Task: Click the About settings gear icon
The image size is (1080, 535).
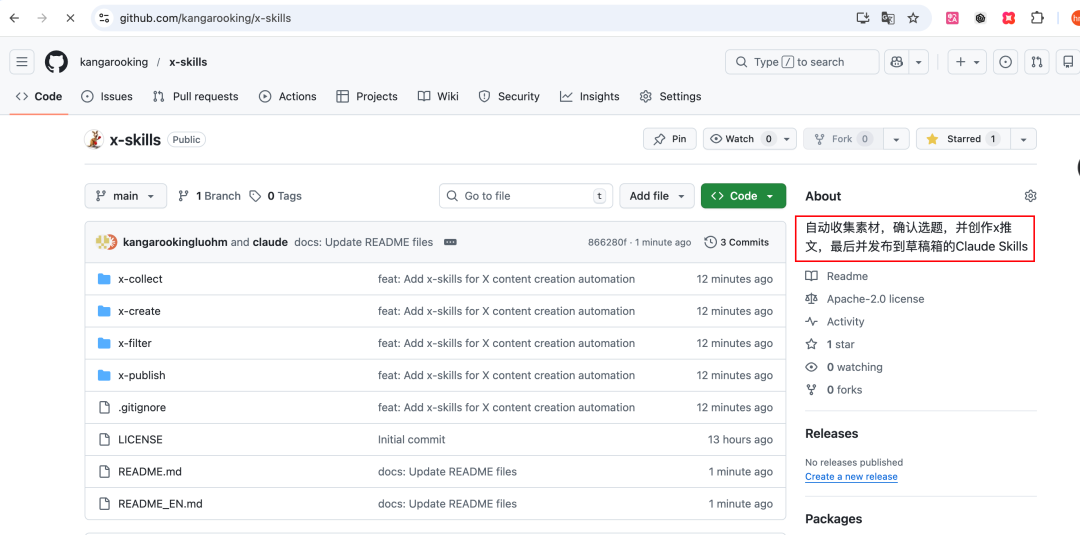Action: [1030, 196]
